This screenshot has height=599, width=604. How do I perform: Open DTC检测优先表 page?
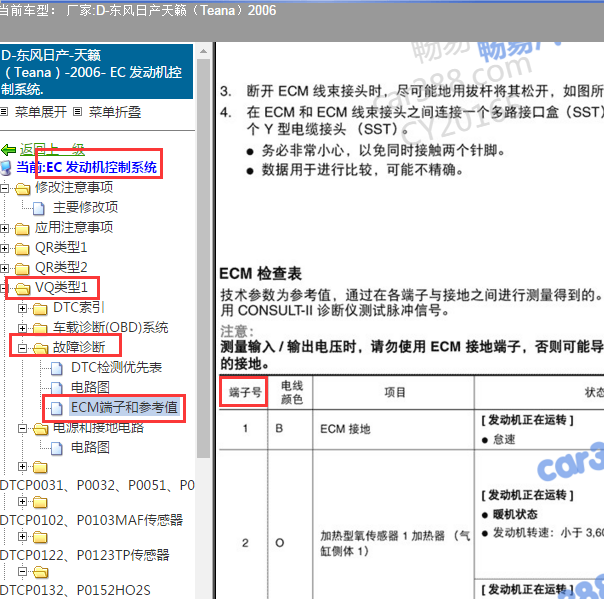point(116,367)
